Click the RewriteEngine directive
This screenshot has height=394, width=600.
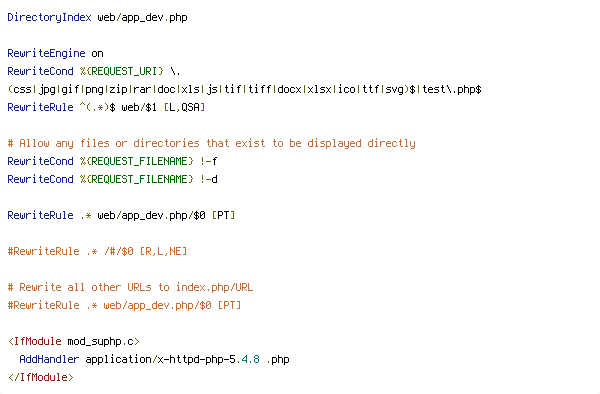coord(46,54)
